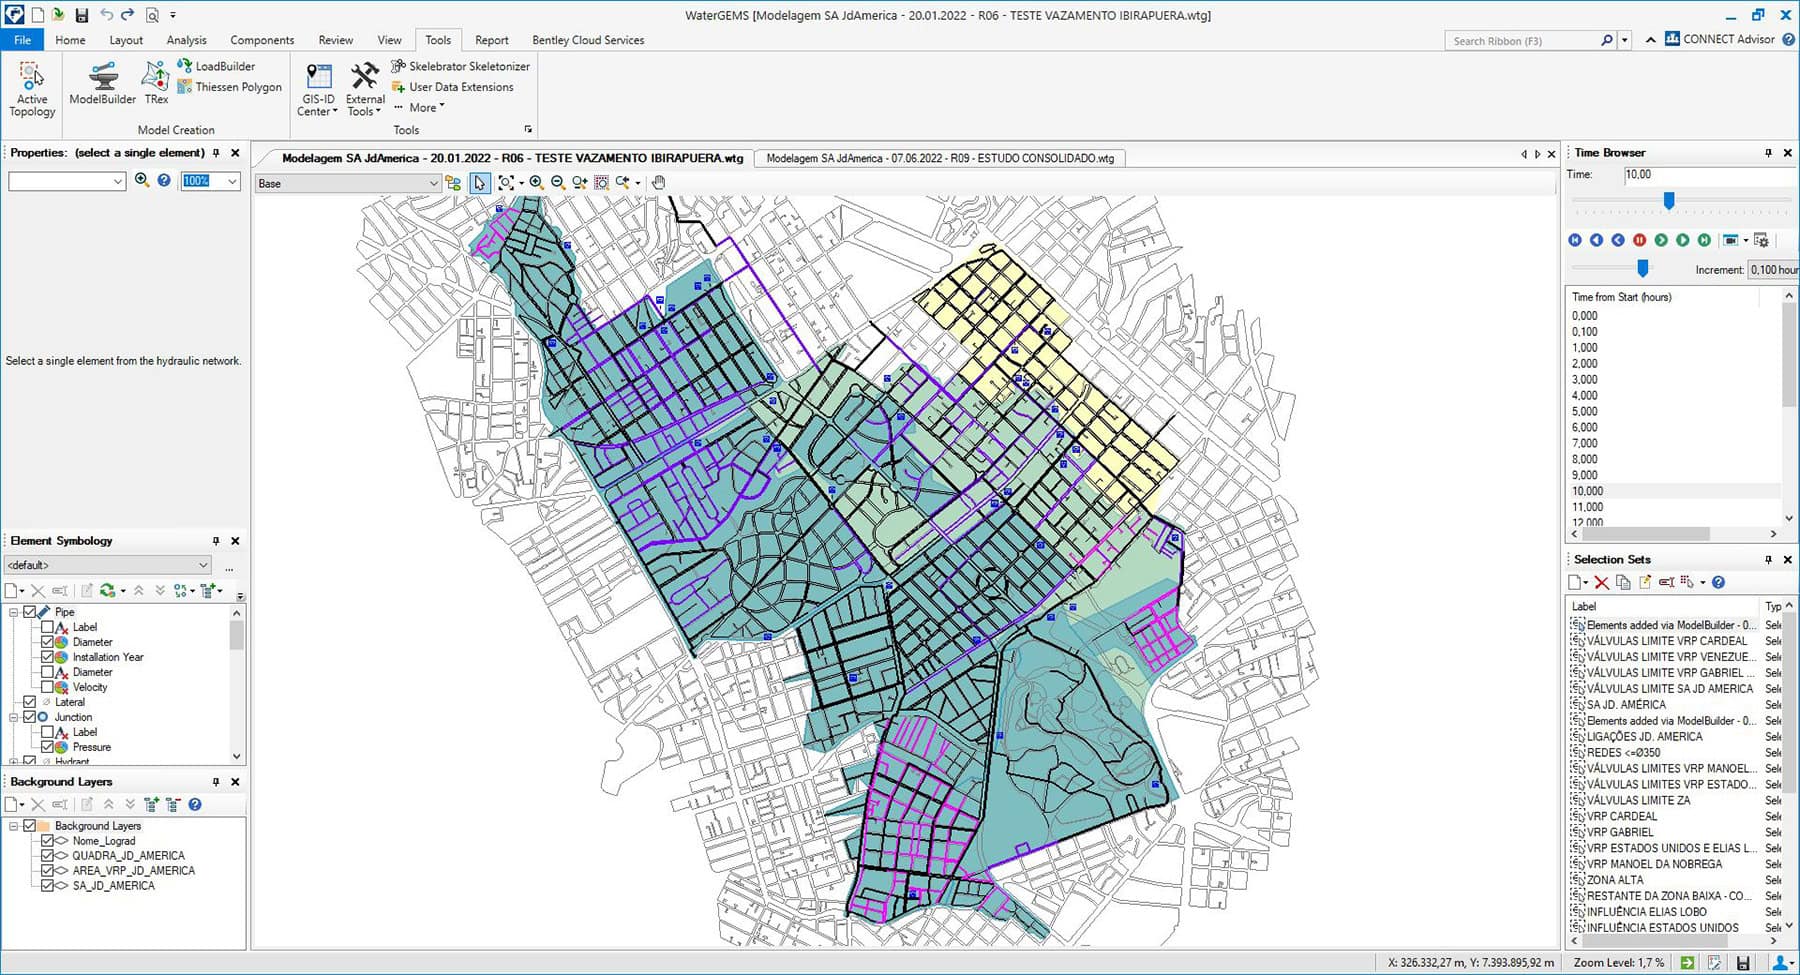The width and height of the screenshot is (1800, 975).
Task: Open the Report ribbon tab
Action: click(491, 40)
